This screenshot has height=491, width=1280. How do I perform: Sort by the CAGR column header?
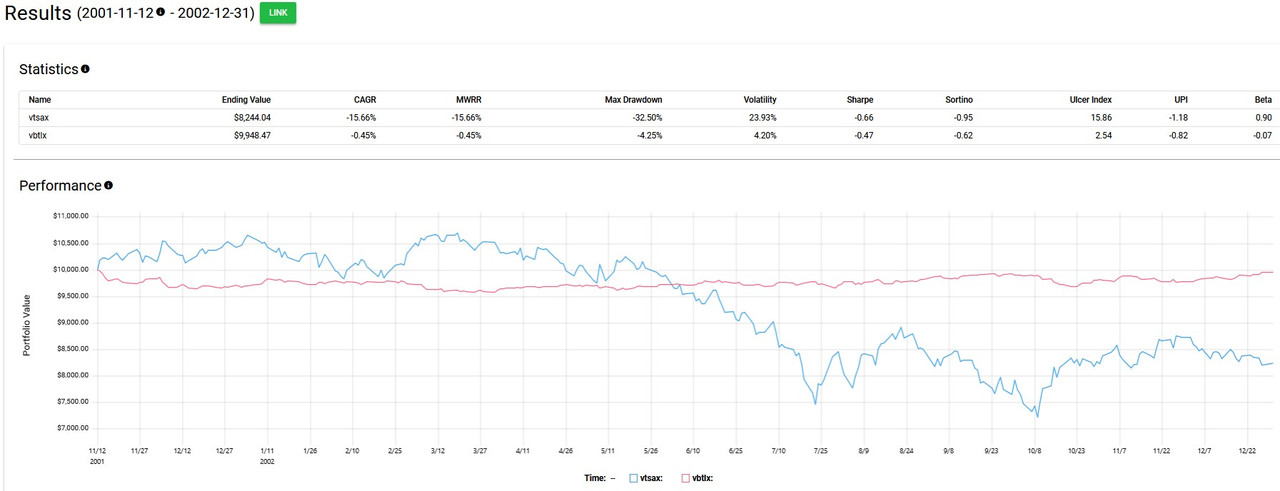pos(364,100)
